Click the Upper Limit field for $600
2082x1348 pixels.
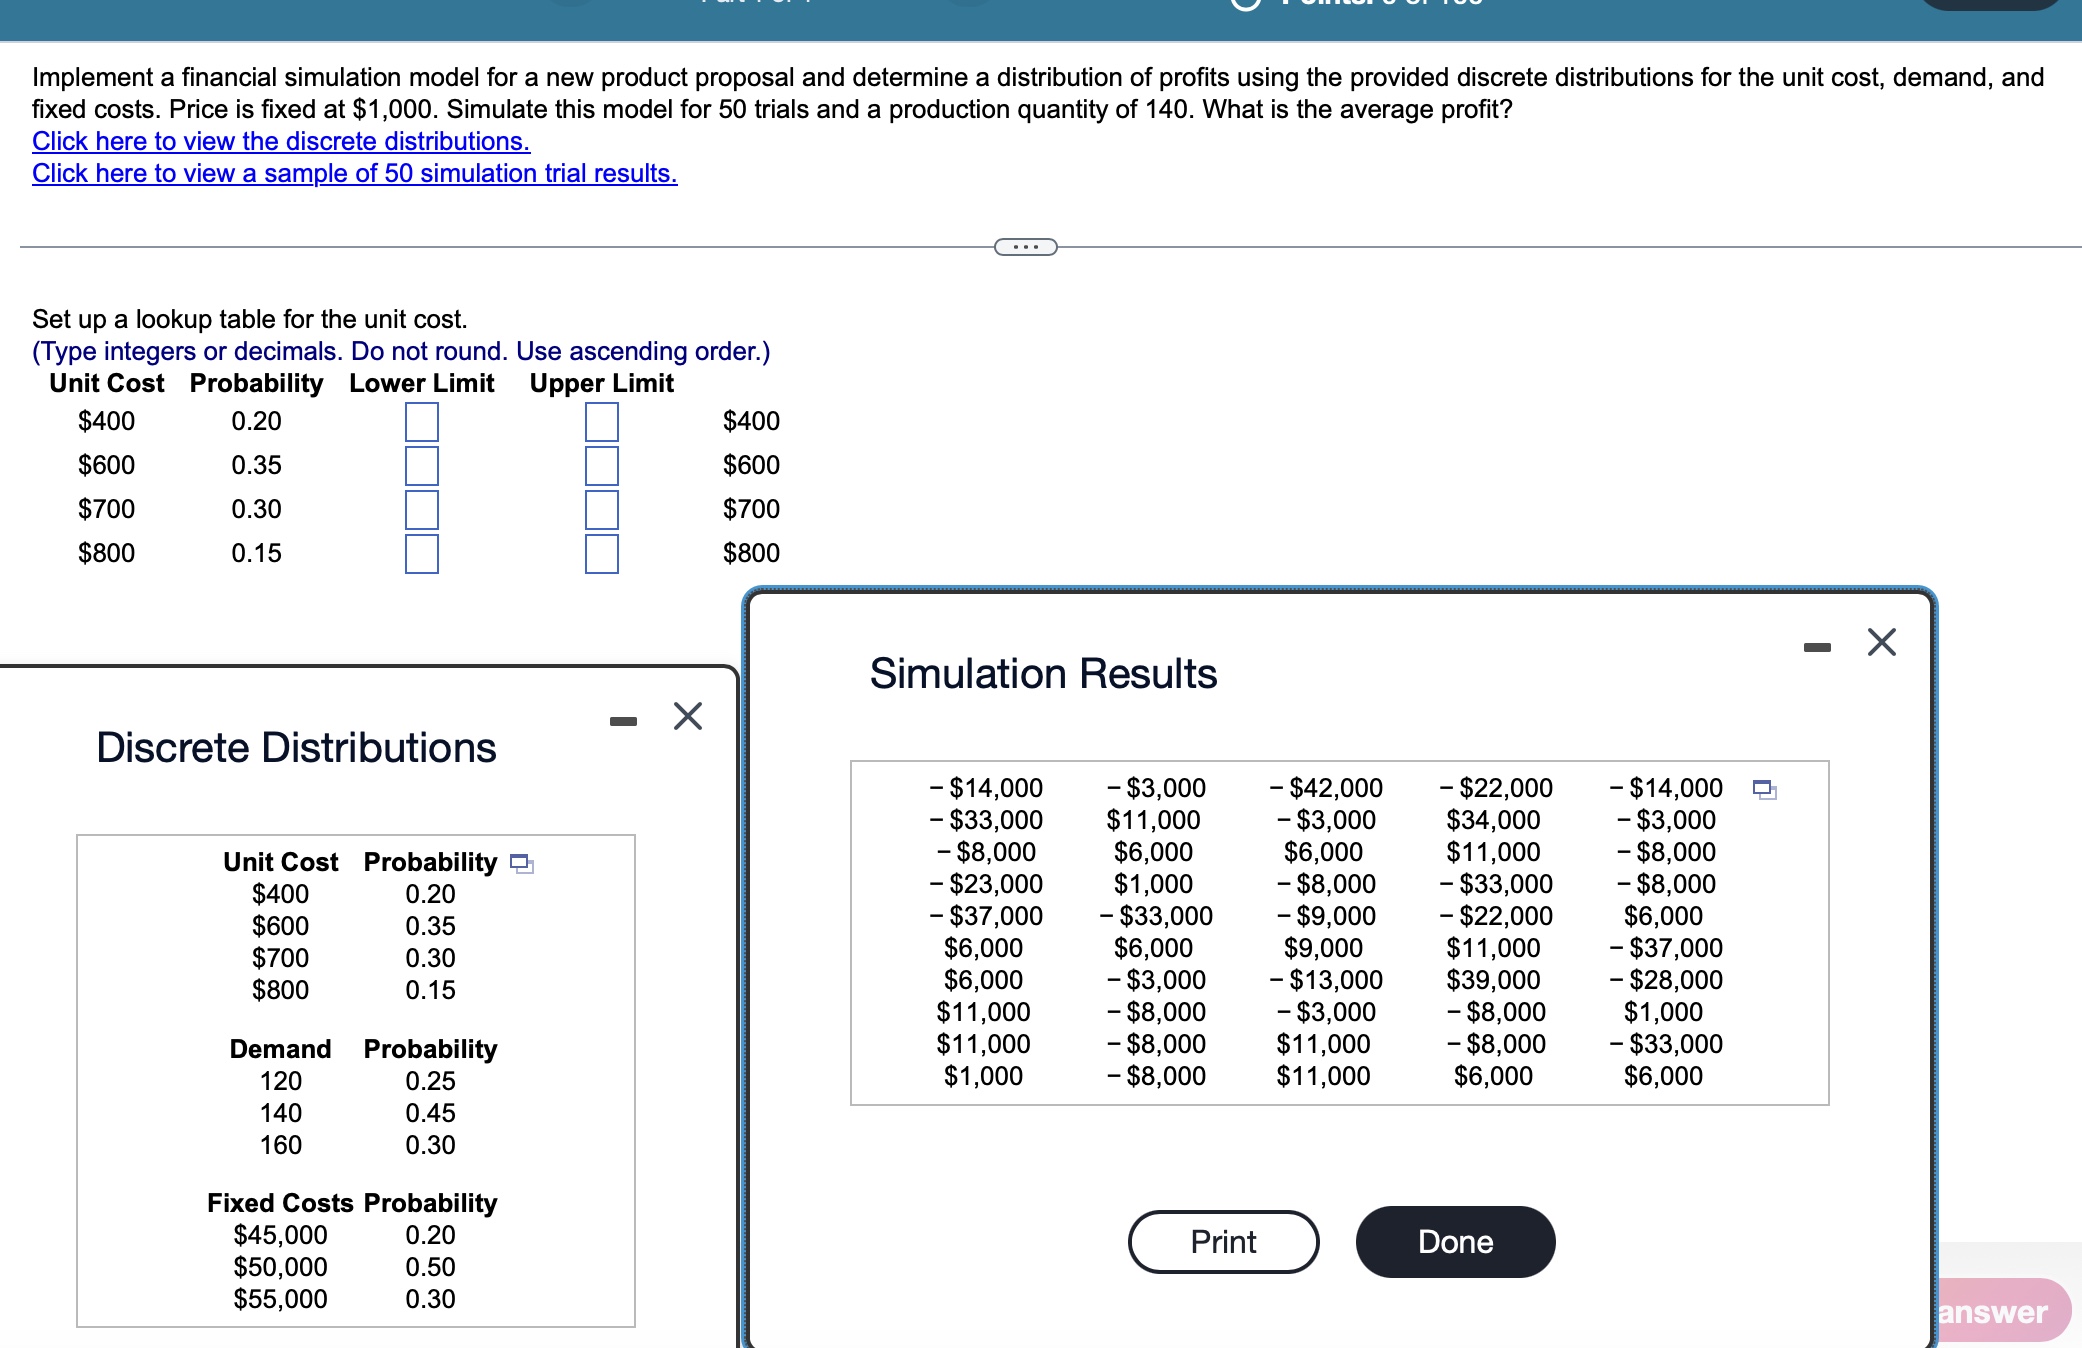[x=601, y=465]
